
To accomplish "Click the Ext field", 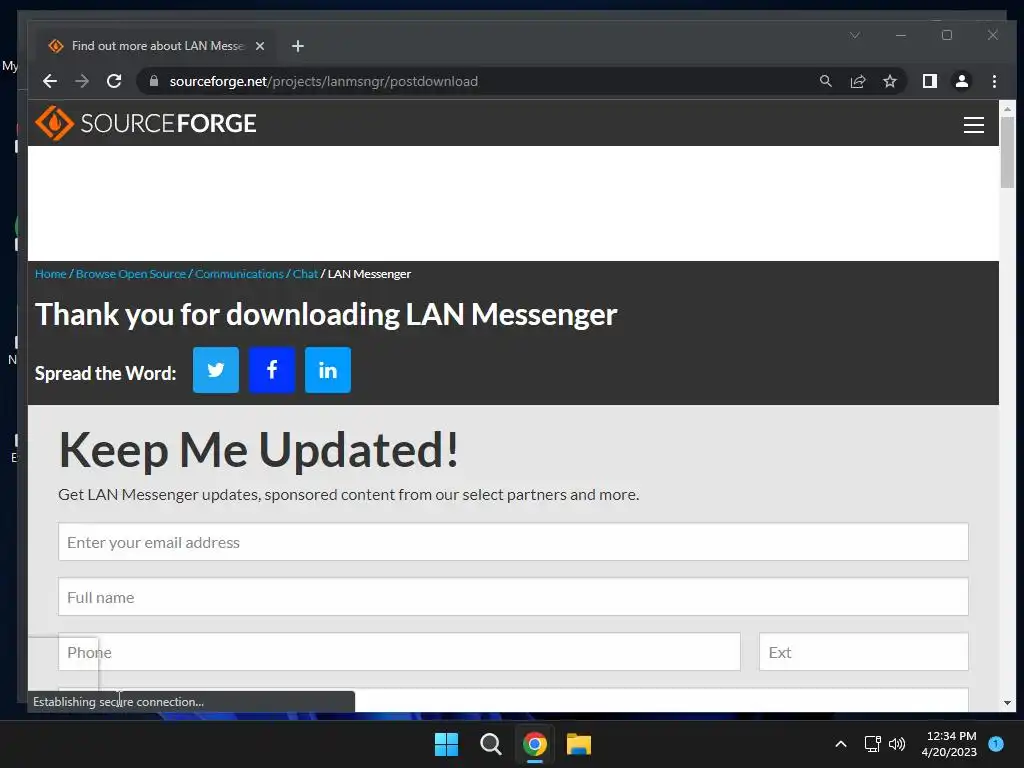I will 863,652.
